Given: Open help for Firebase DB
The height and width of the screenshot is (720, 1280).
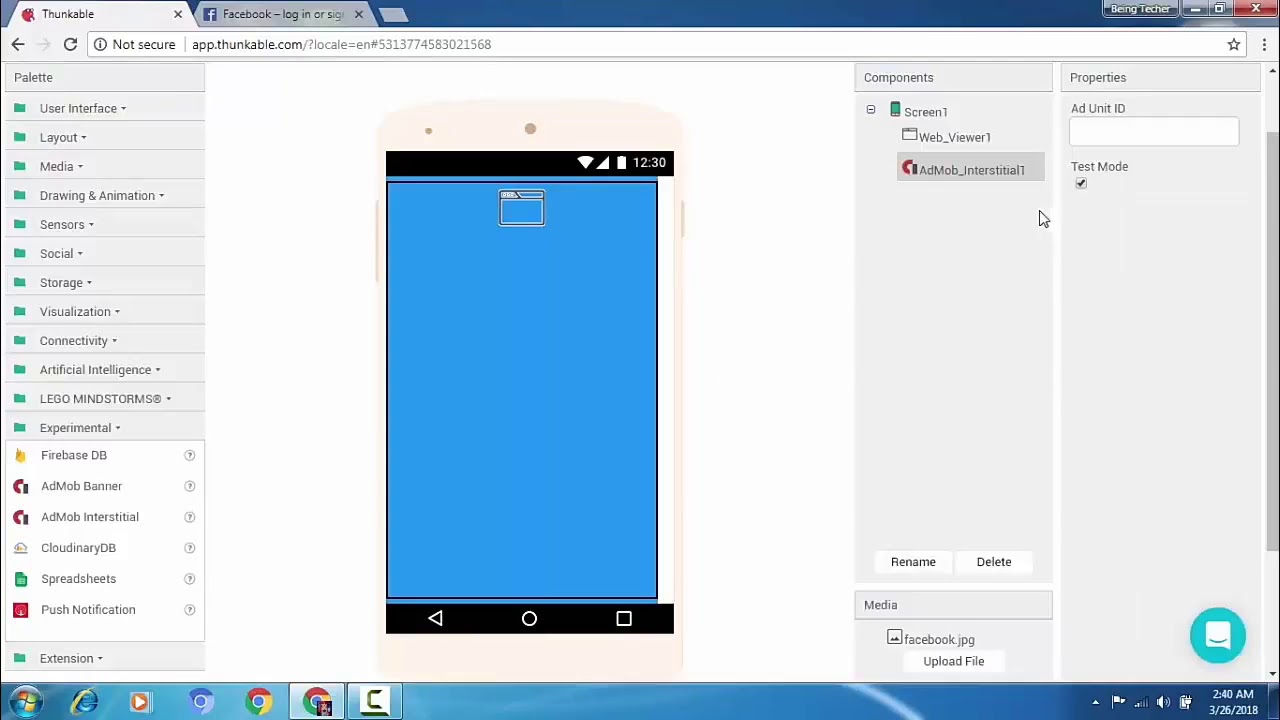Looking at the screenshot, I should [189, 455].
